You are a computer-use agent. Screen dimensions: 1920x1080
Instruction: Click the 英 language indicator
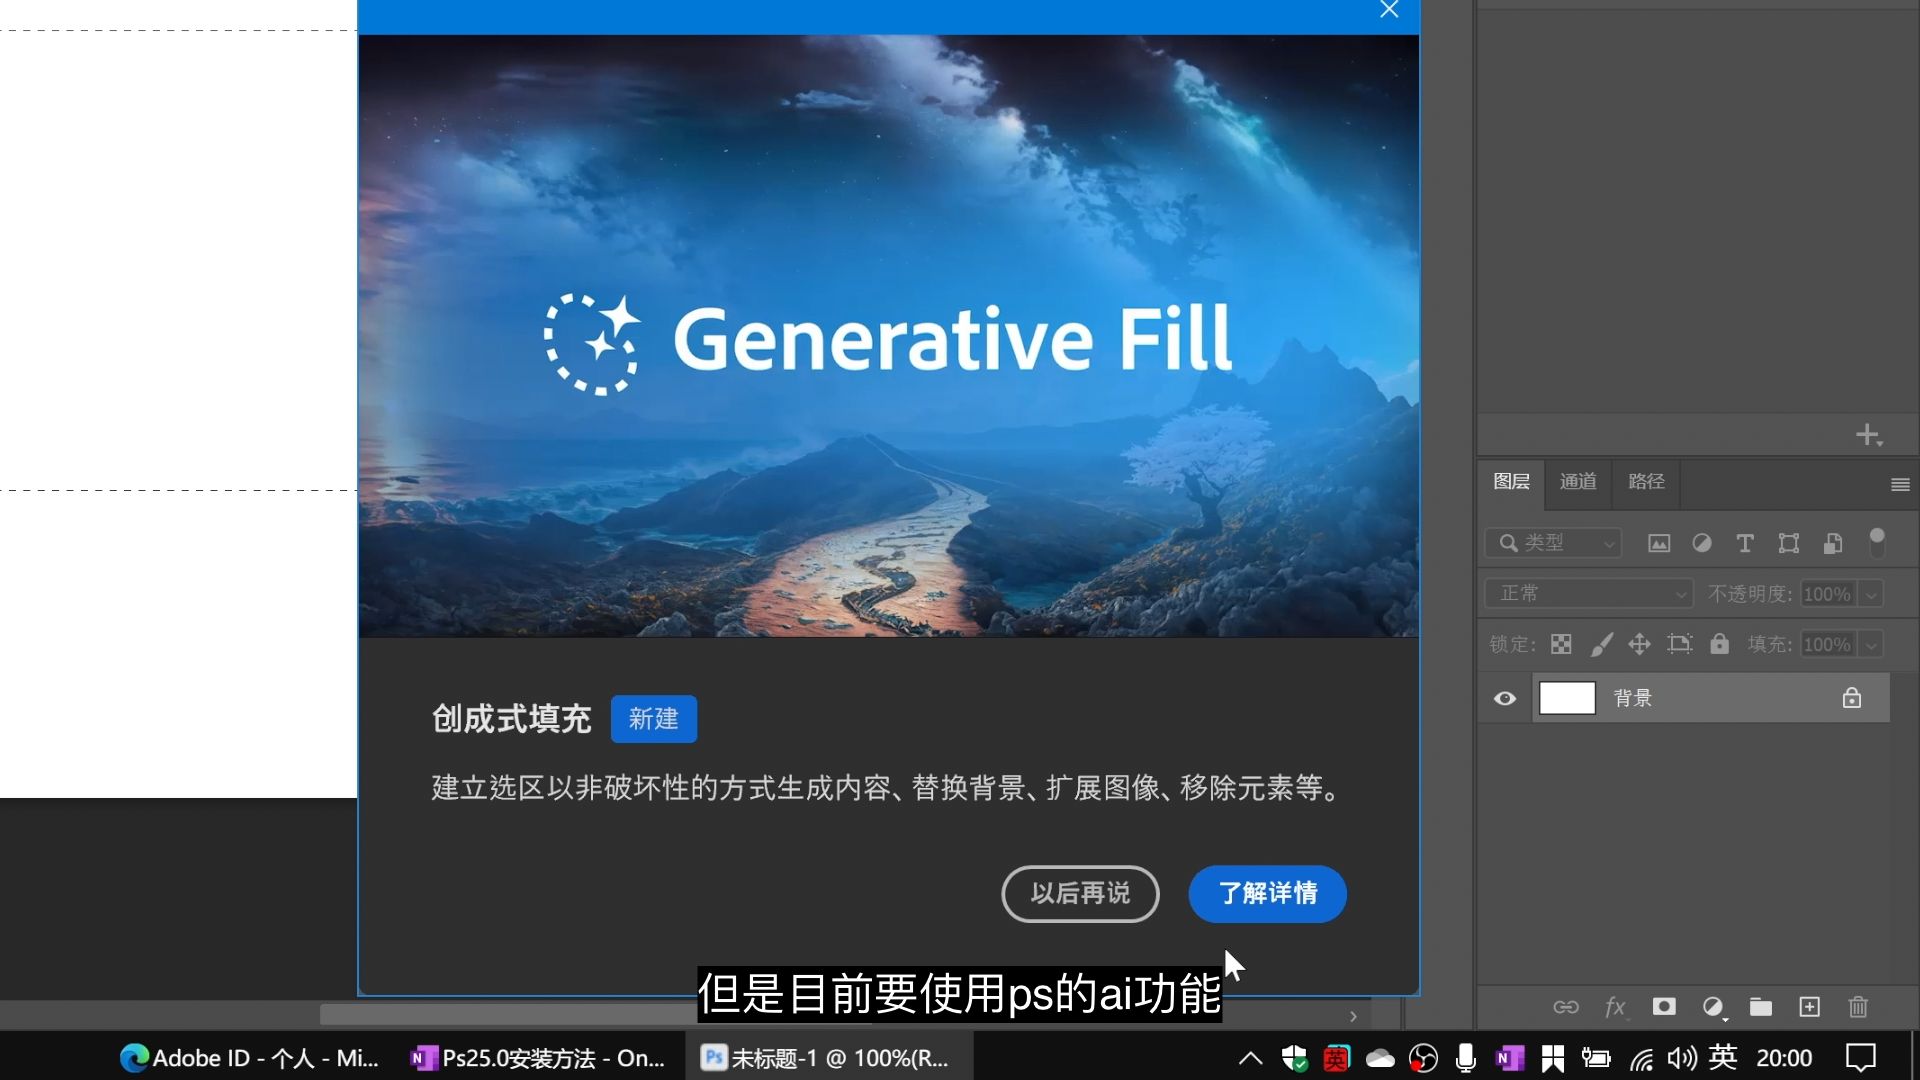click(x=1723, y=1057)
